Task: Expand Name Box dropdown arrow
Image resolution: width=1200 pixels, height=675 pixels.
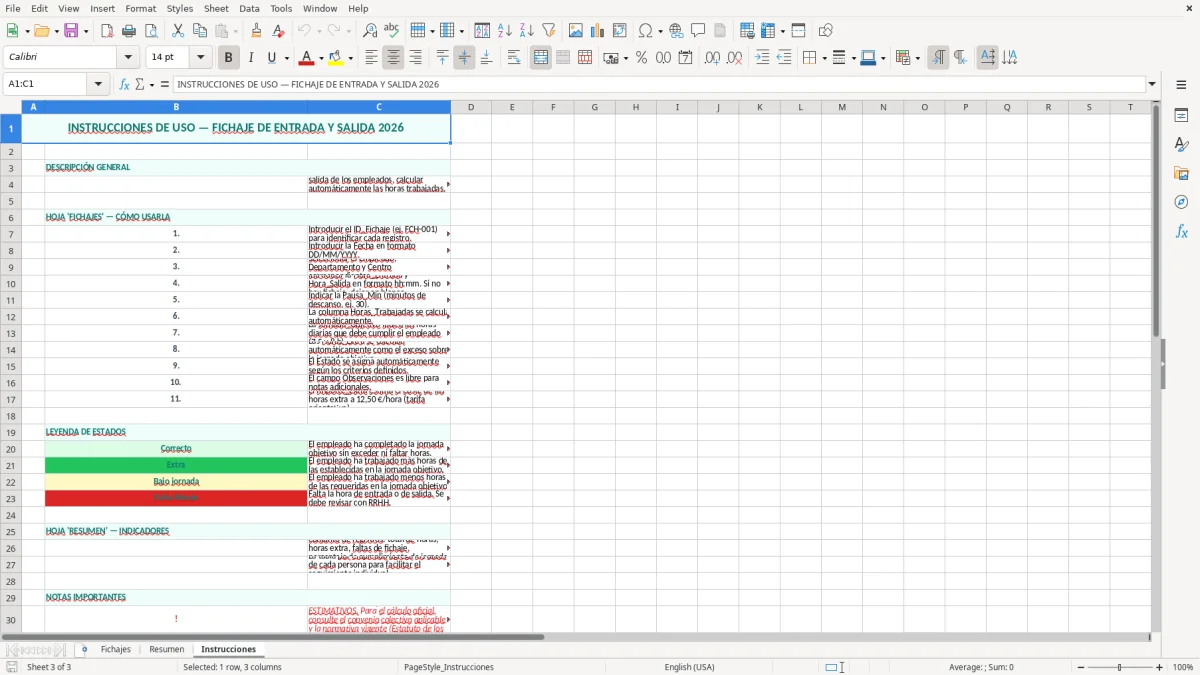Action: (98, 84)
